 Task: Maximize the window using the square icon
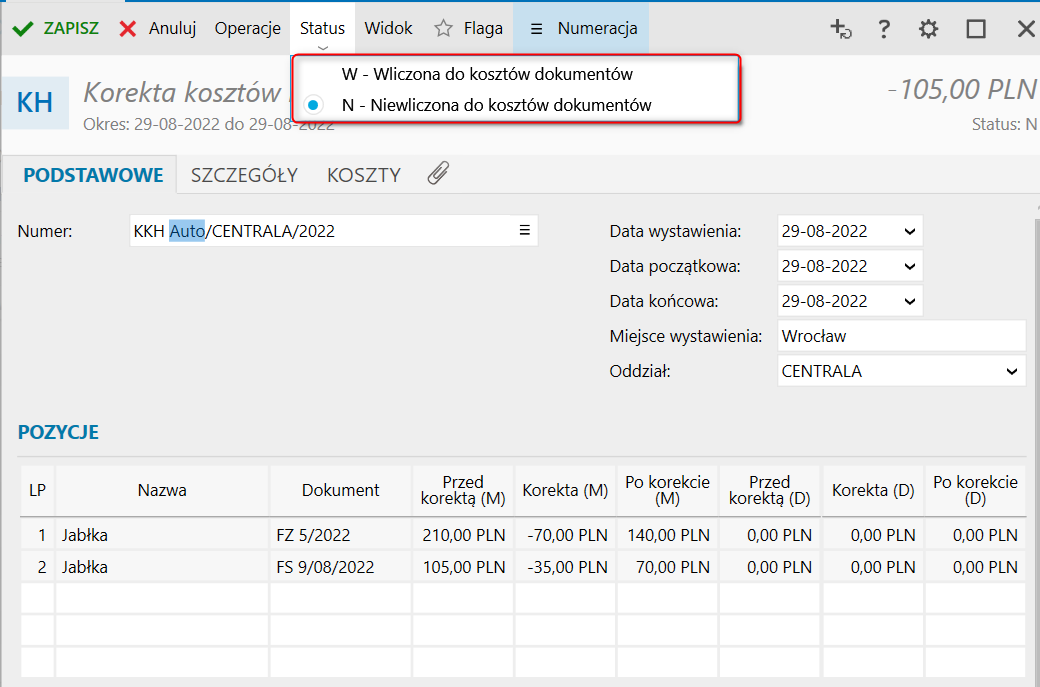point(976,29)
